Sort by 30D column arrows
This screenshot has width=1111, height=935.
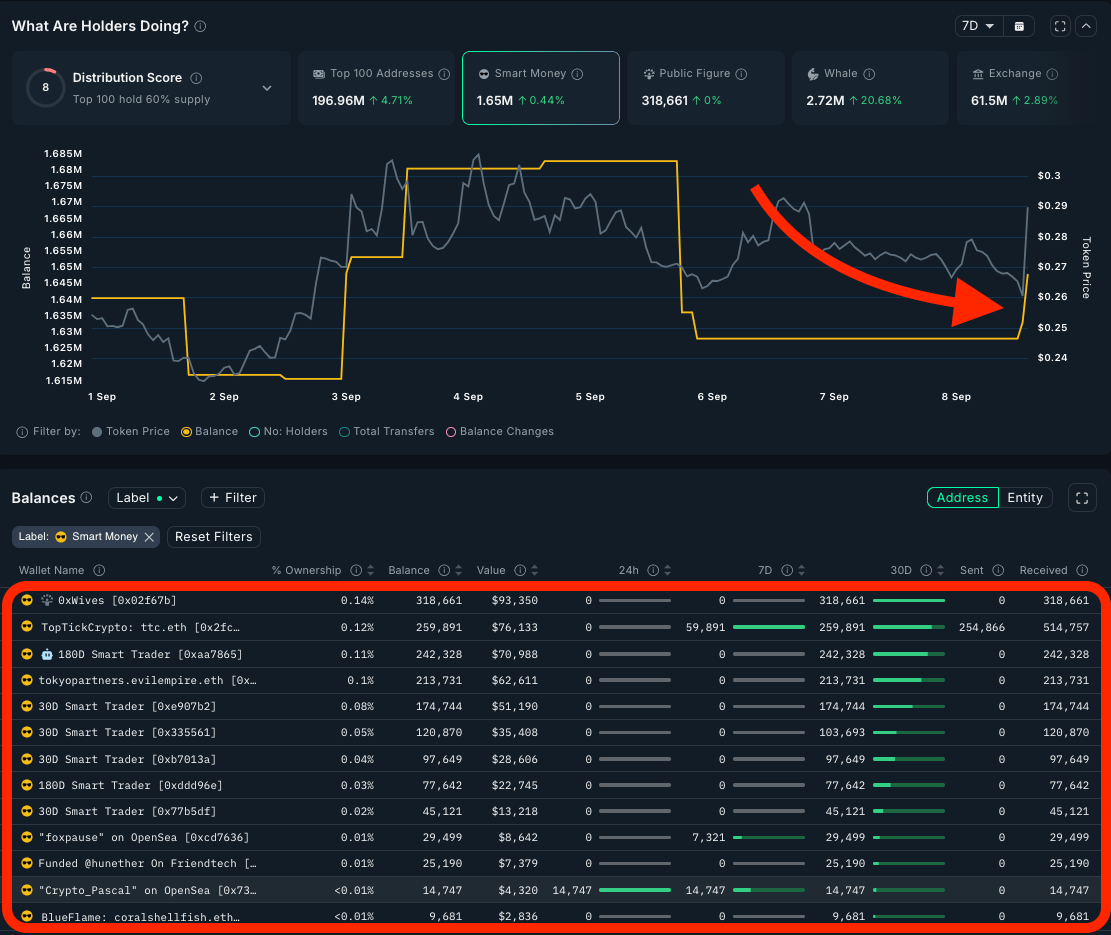(940, 570)
